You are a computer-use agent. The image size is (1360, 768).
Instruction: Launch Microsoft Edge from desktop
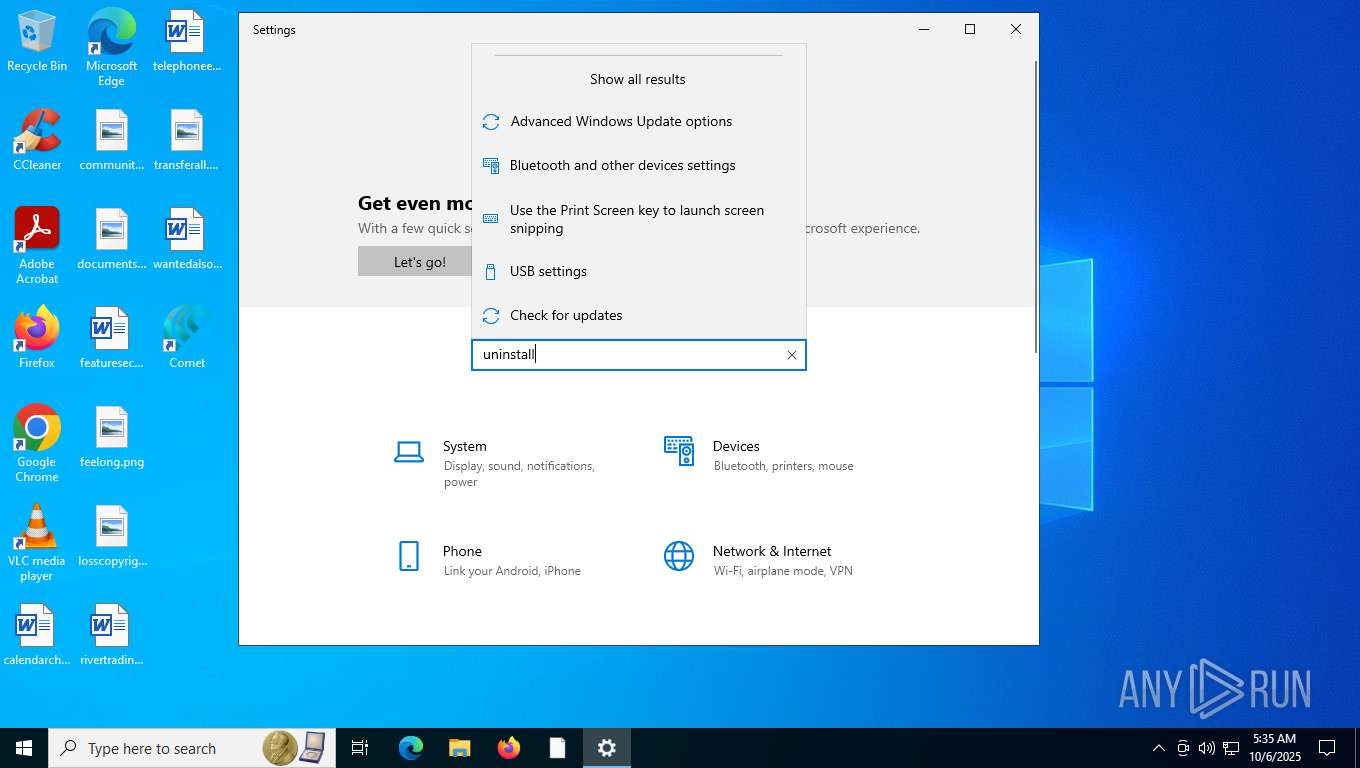pyautogui.click(x=111, y=48)
